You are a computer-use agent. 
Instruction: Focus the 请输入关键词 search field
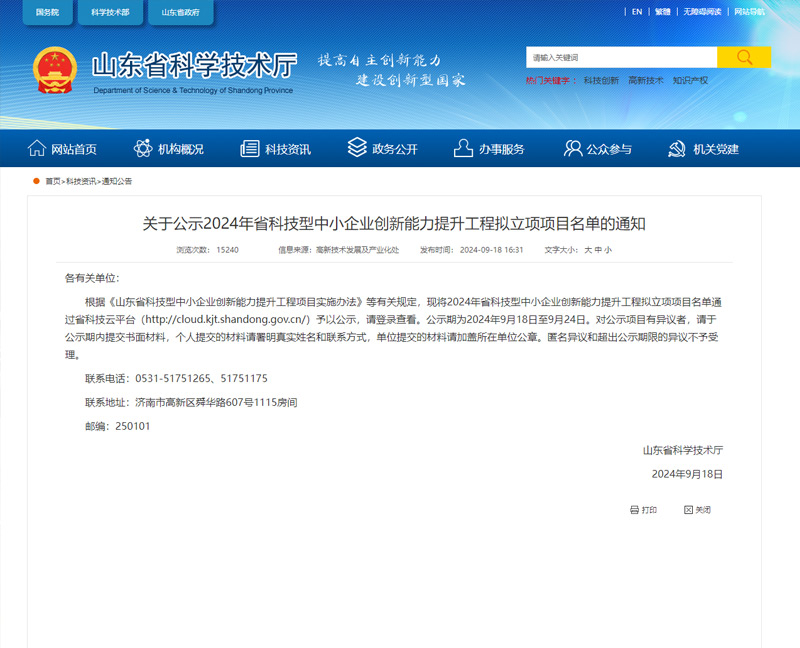pos(621,57)
